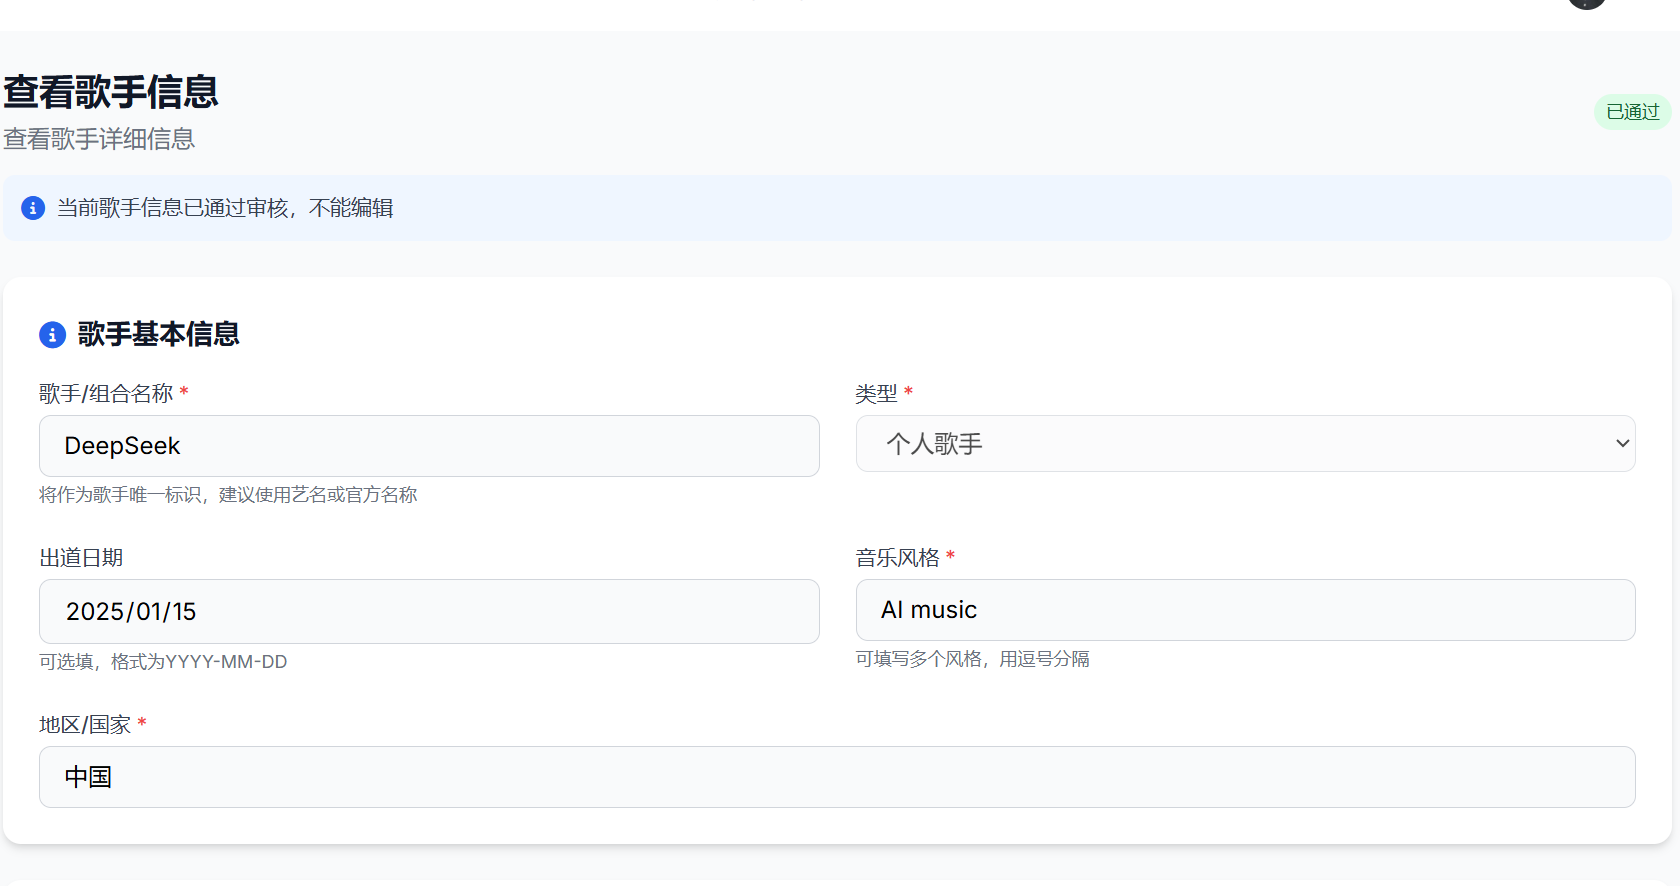Click the 地区/国家 field containing 中国
This screenshot has width=1680, height=886.
(x=837, y=777)
